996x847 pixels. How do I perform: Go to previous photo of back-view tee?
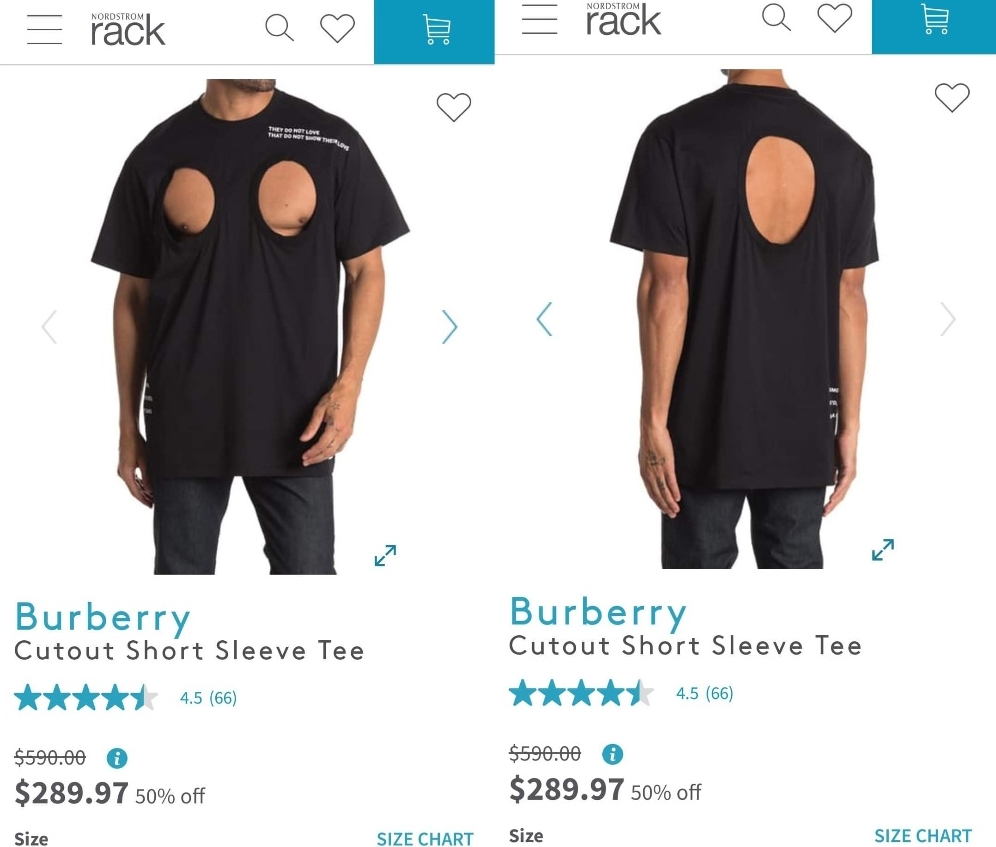click(x=544, y=319)
